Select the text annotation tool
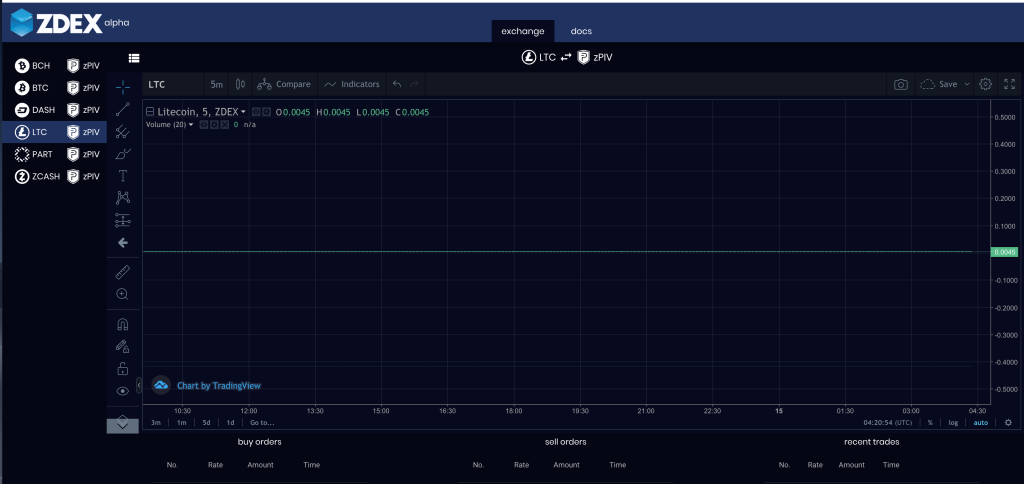Image resolution: width=1024 pixels, height=484 pixels. [122, 176]
